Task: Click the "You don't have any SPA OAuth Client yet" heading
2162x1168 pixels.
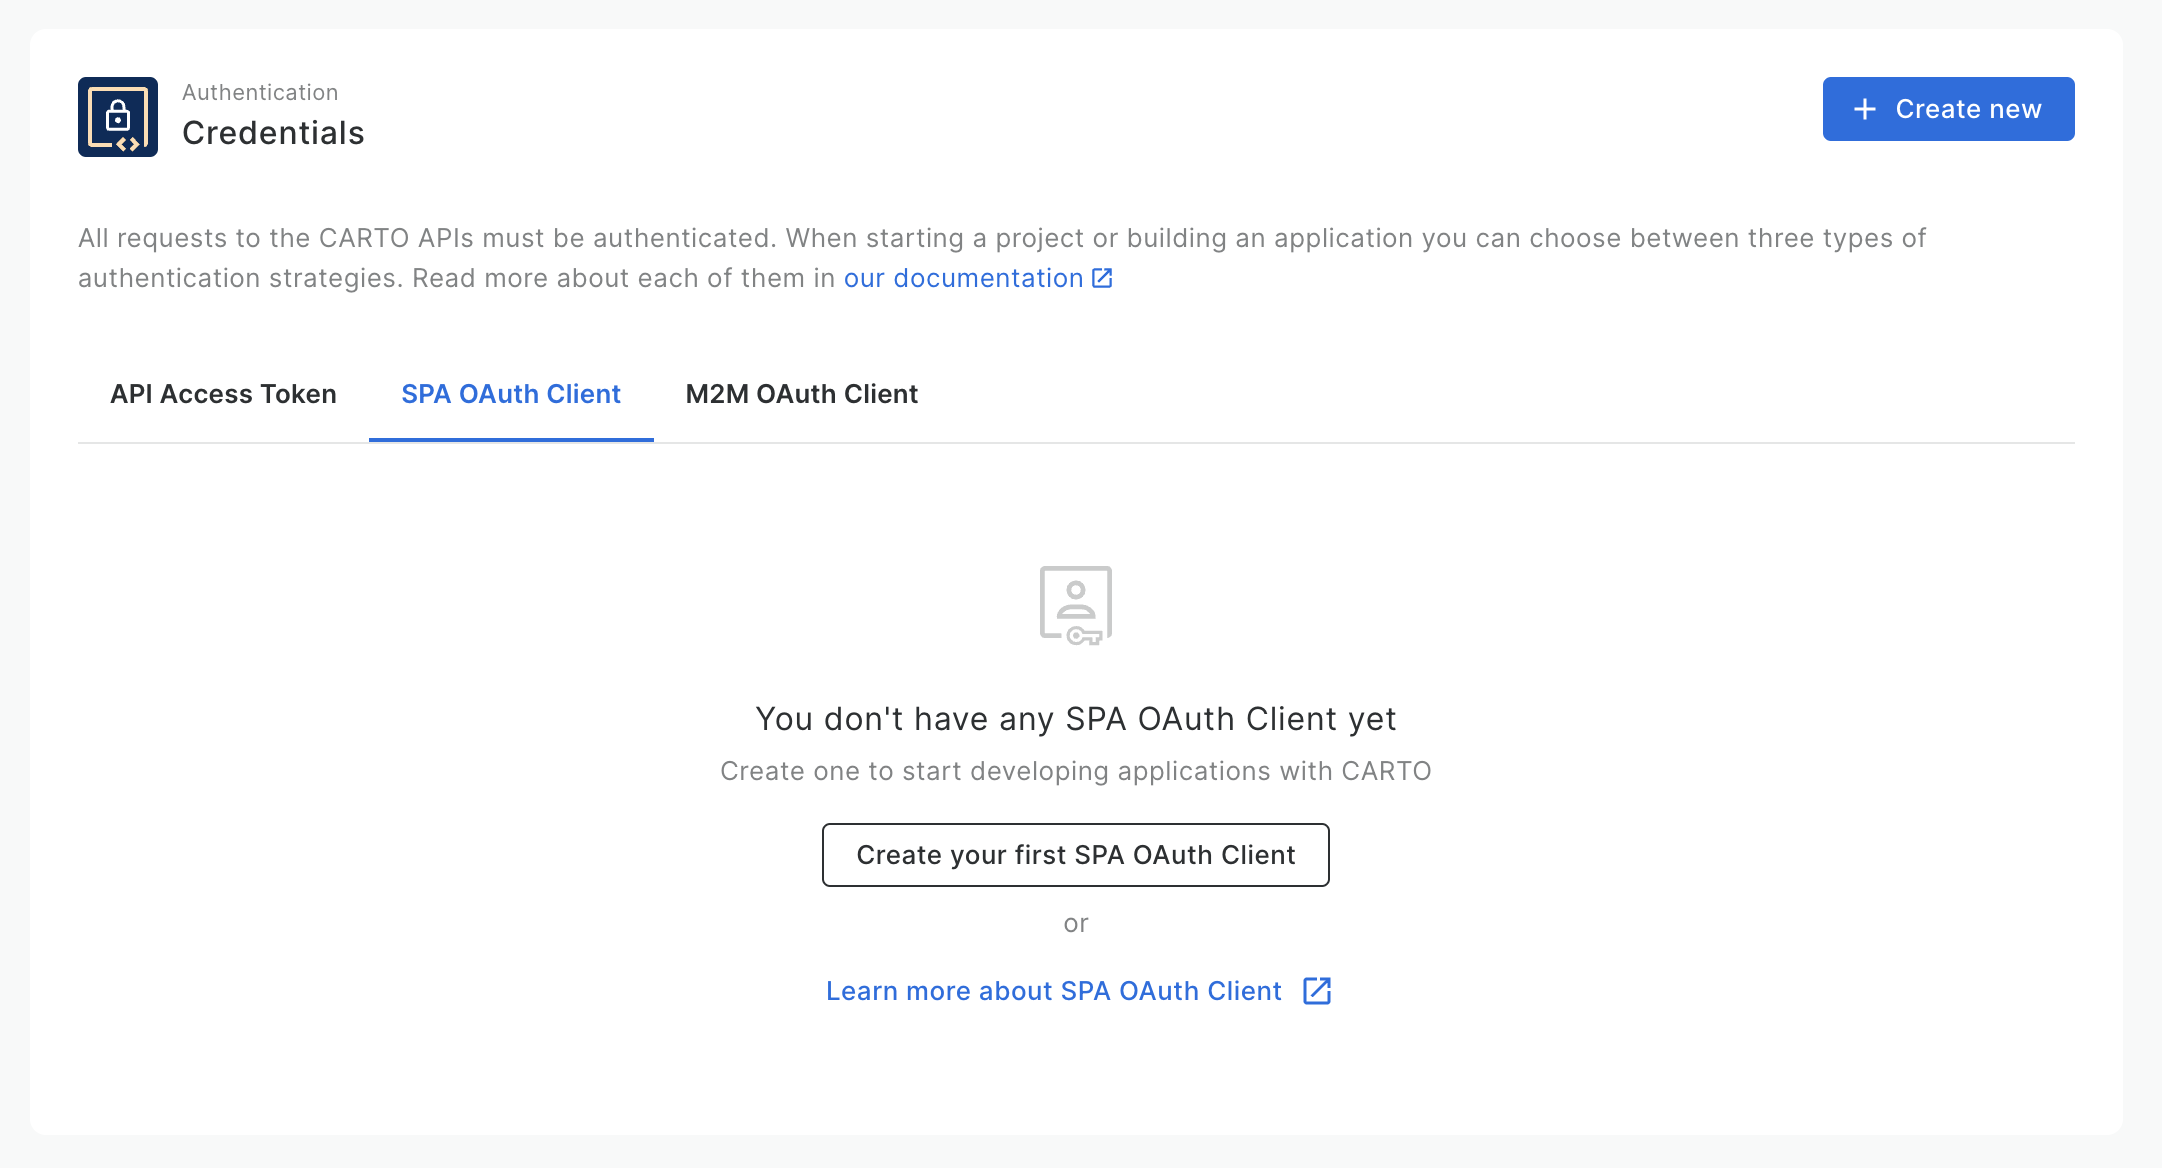Action: 1075,719
